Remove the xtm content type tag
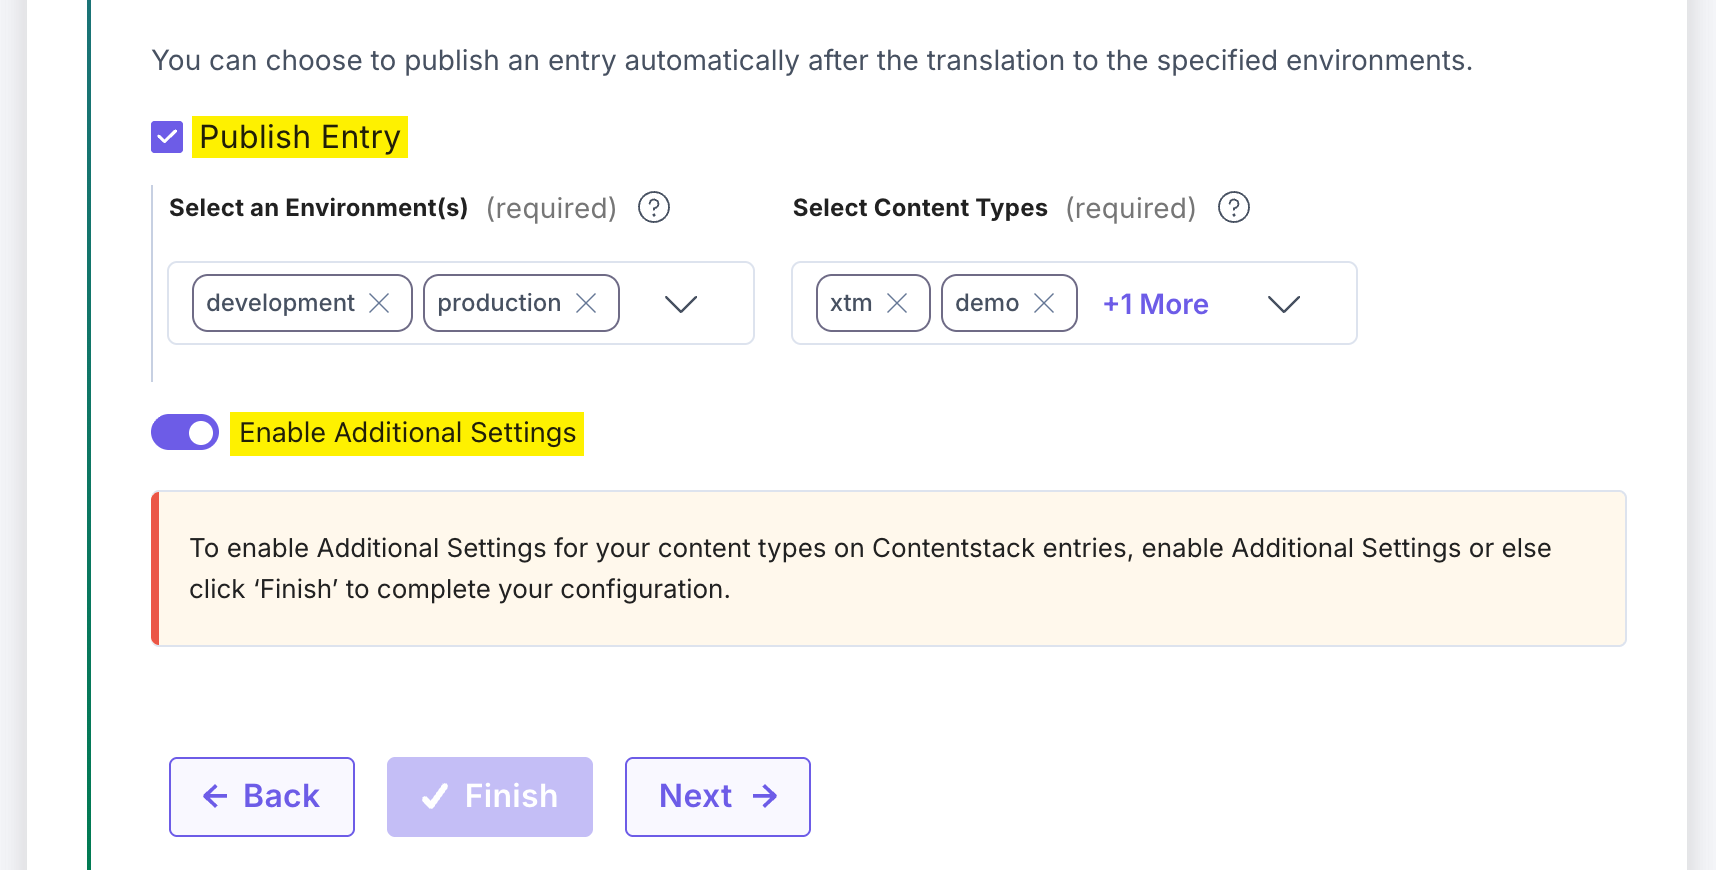Image resolution: width=1716 pixels, height=870 pixels. [899, 302]
